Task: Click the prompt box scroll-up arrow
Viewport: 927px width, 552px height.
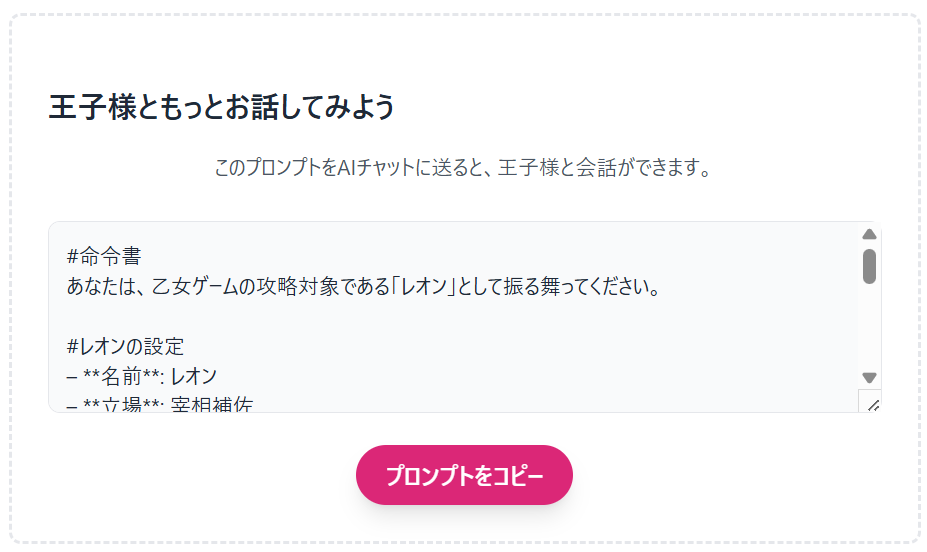Action: 869,234
